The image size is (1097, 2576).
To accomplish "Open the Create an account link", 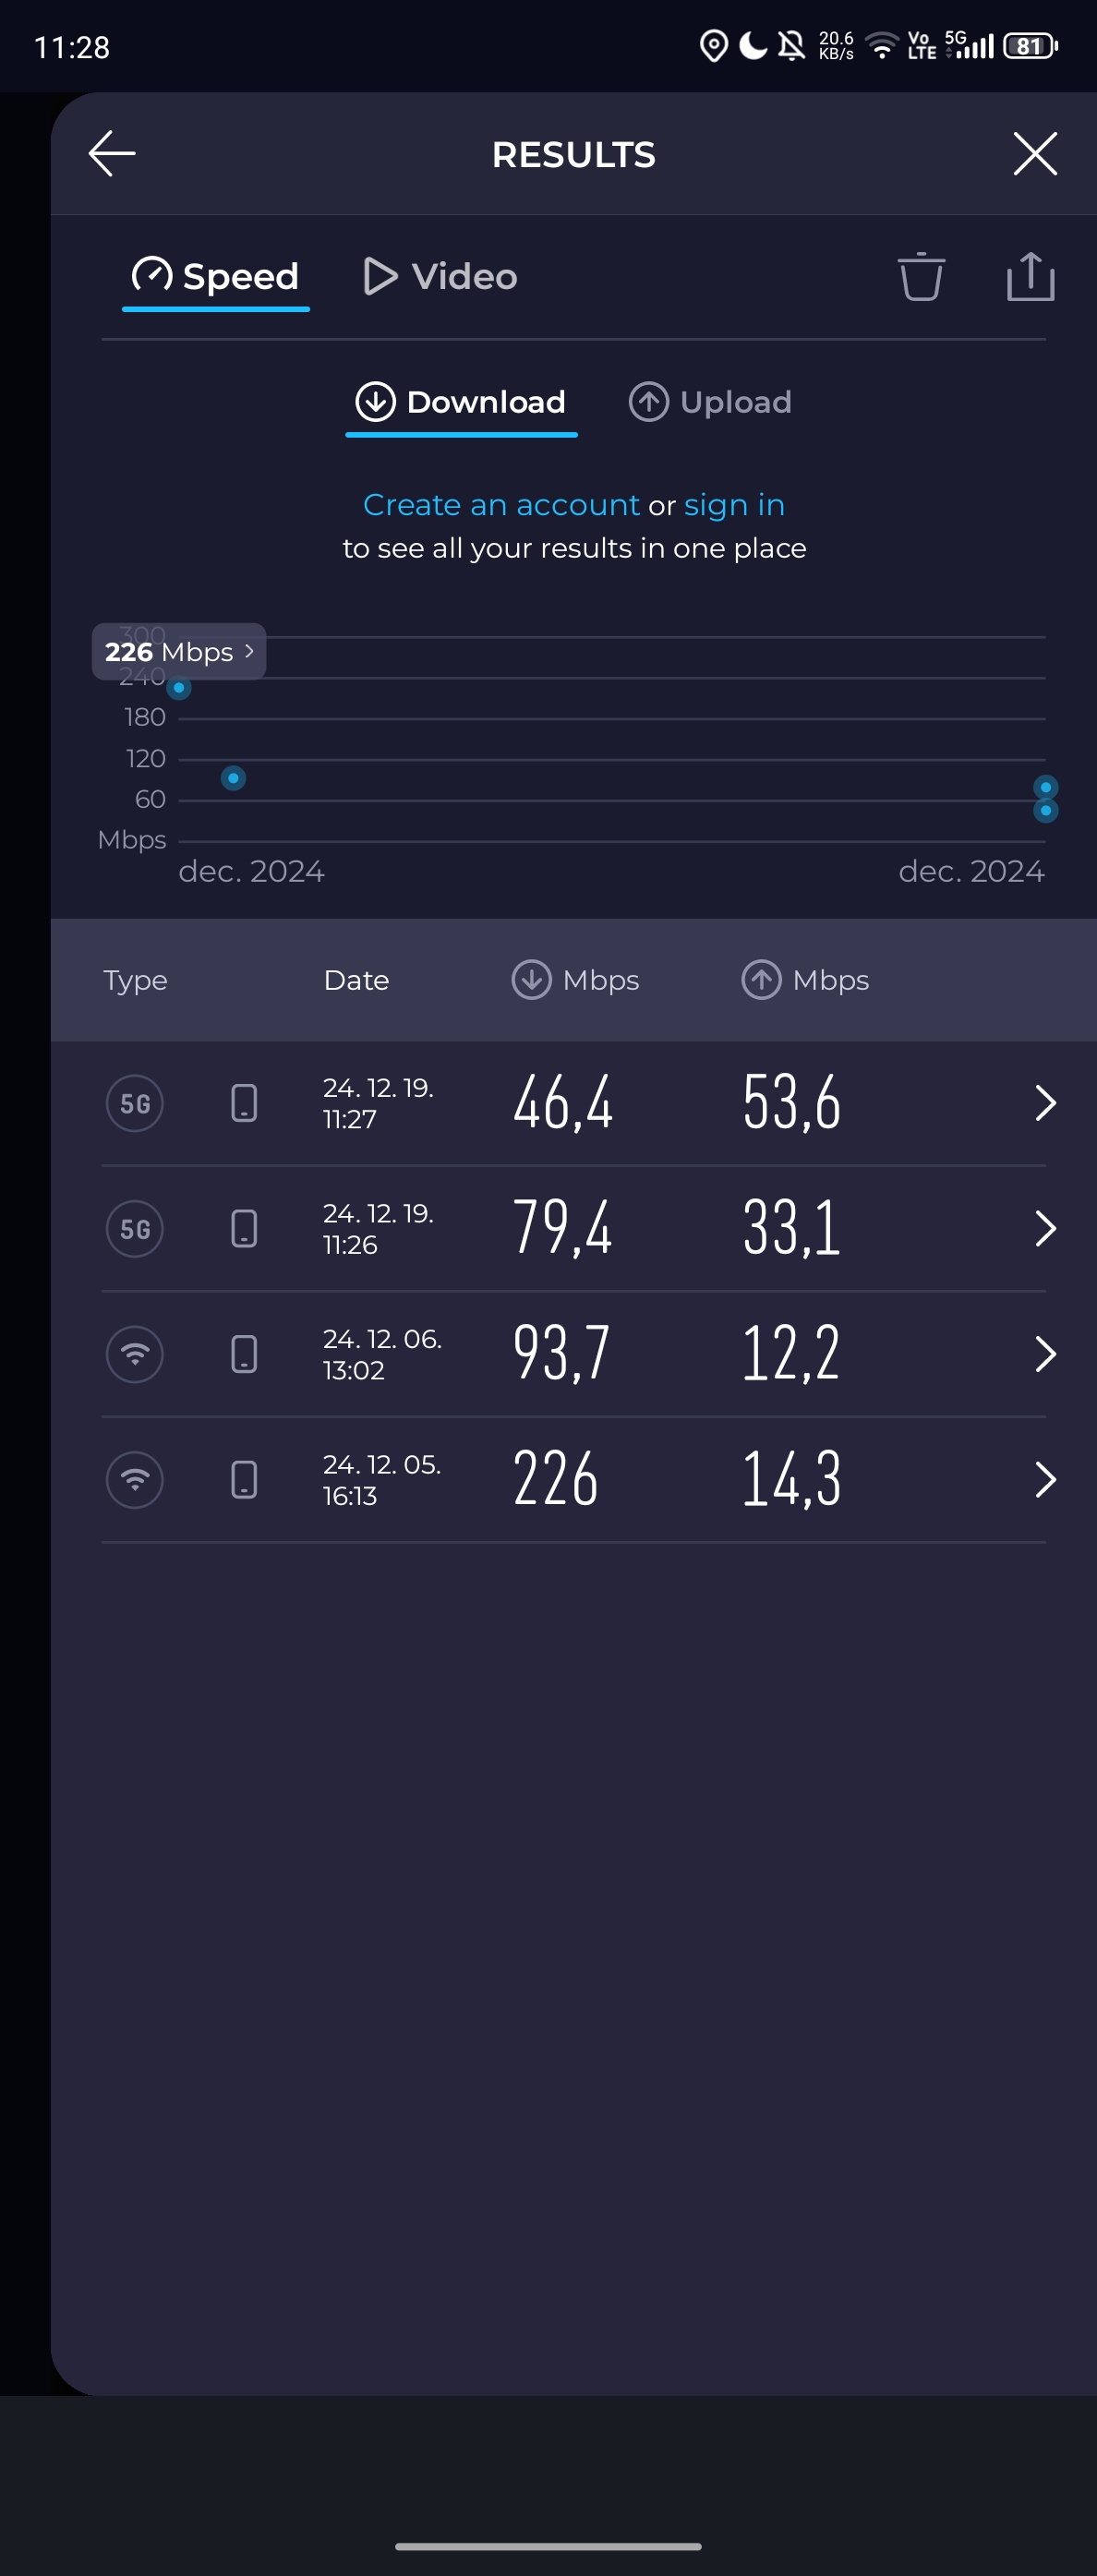I will point(501,505).
